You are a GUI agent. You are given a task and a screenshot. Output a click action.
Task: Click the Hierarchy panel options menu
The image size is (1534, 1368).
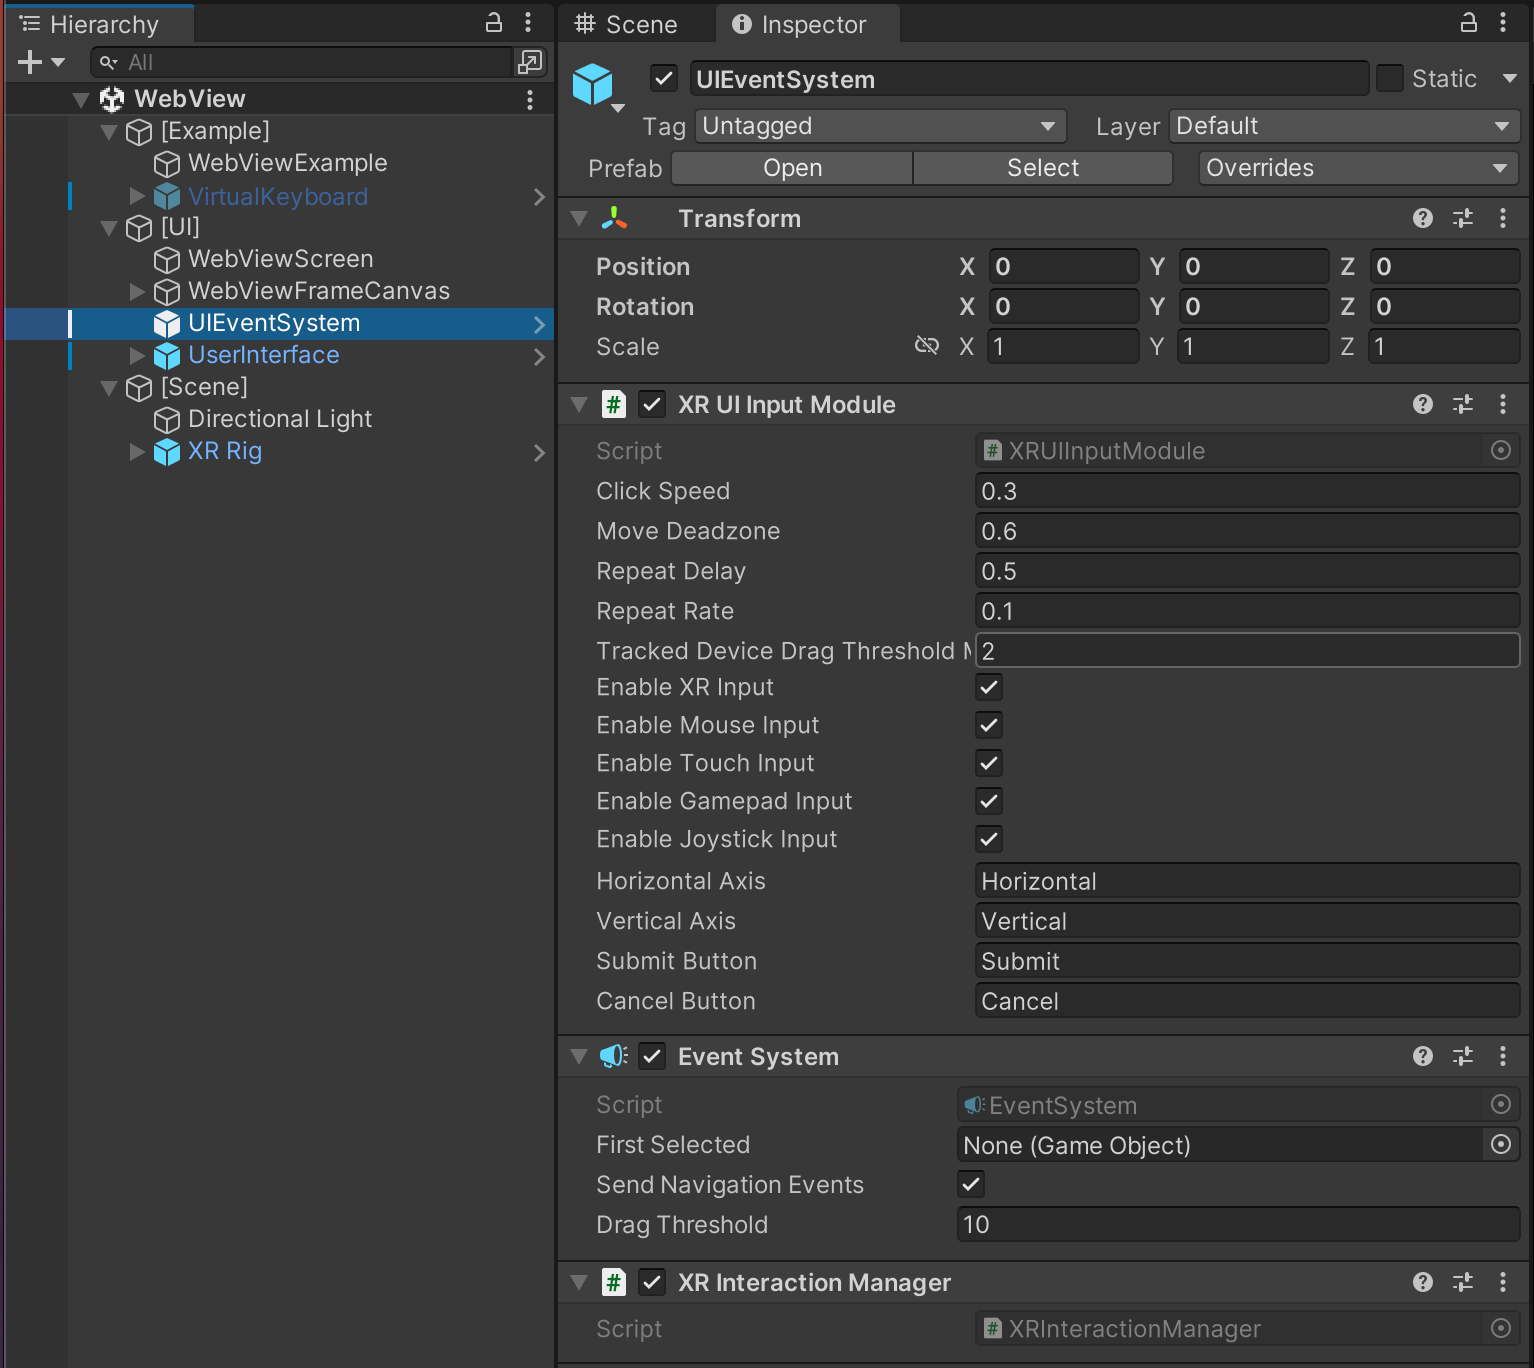529,22
